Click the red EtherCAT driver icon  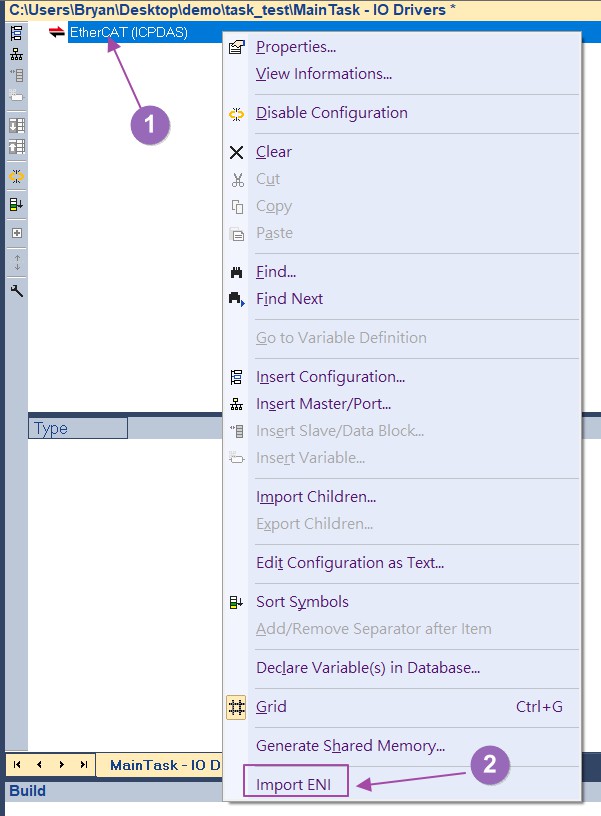coord(57,32)
